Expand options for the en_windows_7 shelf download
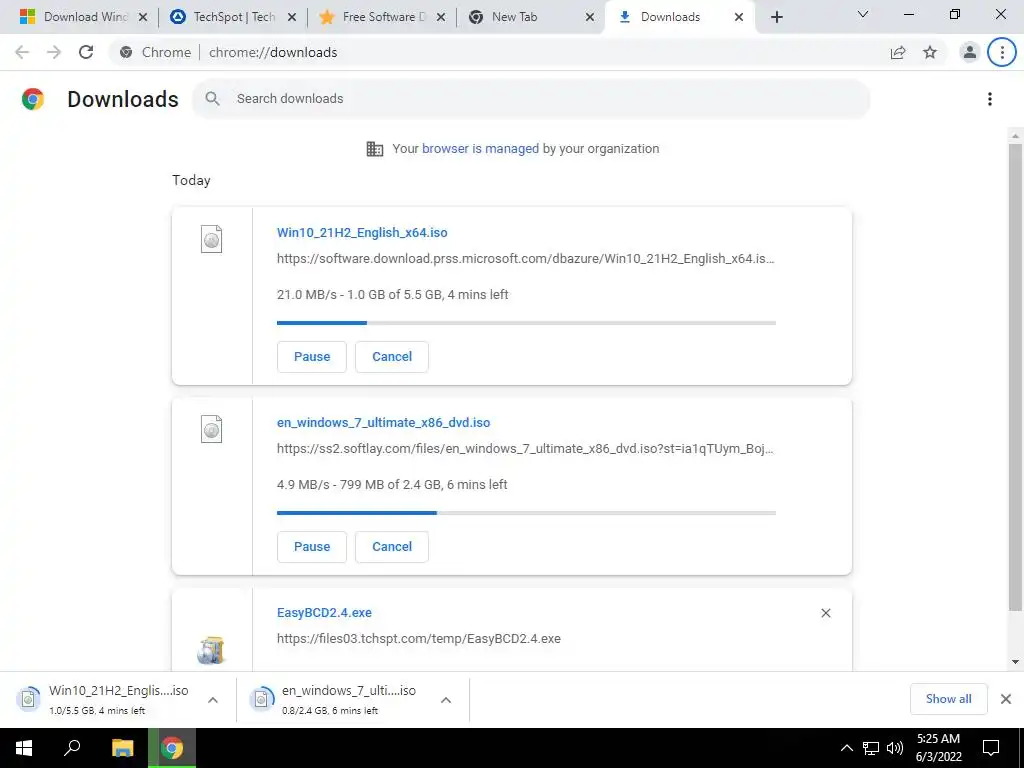This screenshot has height=768, width=1024. [x=445, y=699]
